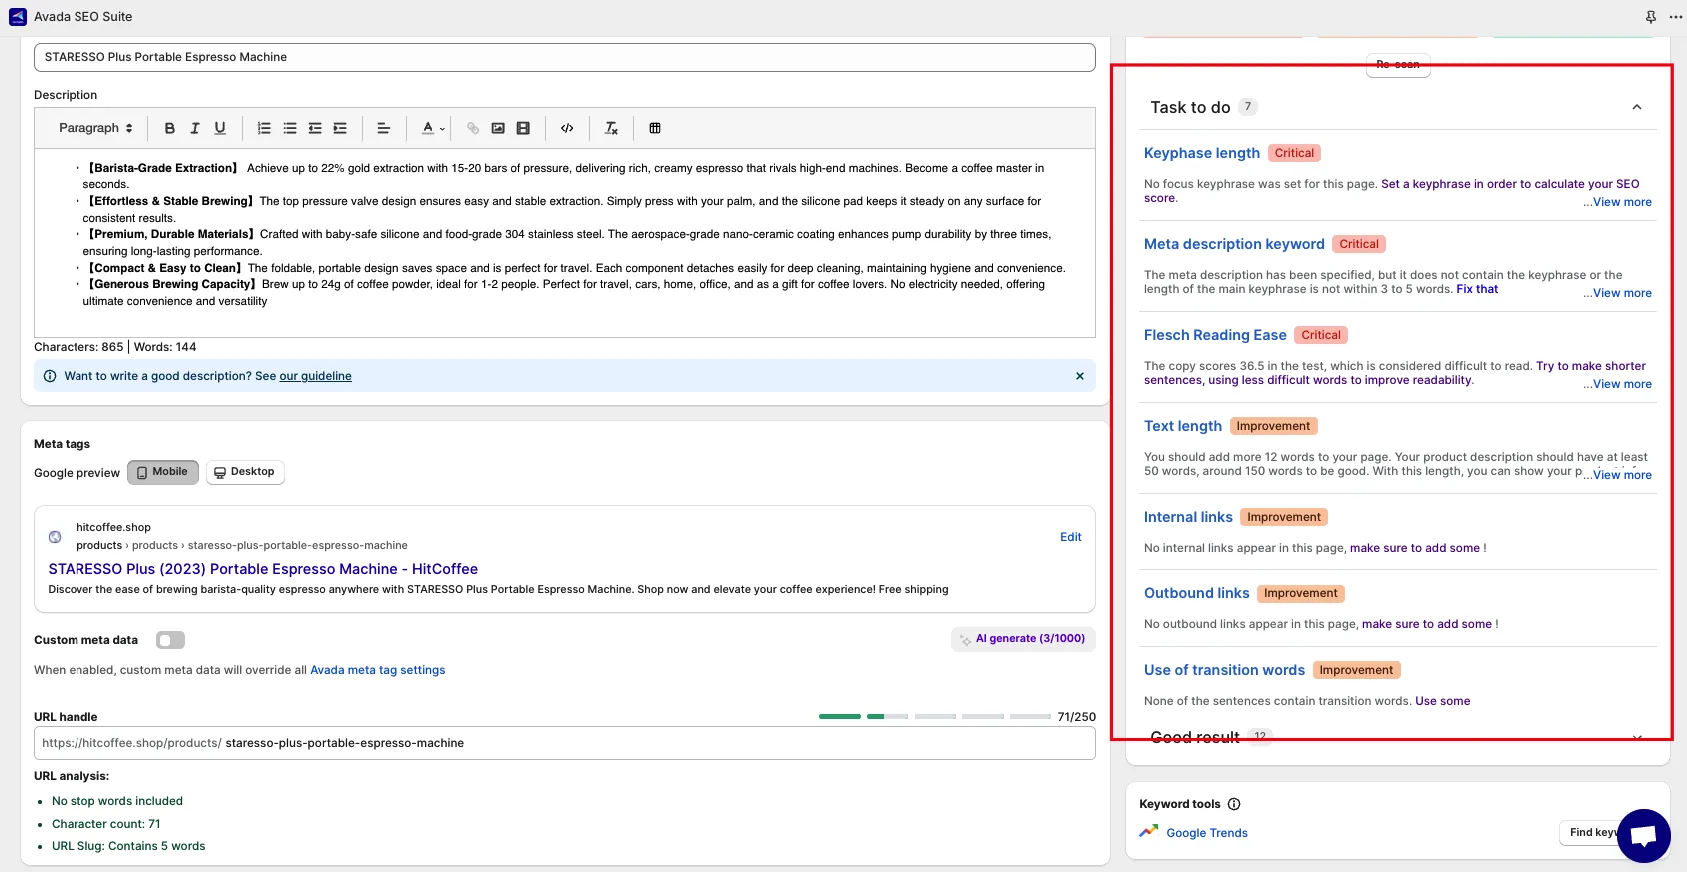Enable the Custom meta data switch
The image size is (1687, 872).
pyautogui.click(x=170, y=640)
